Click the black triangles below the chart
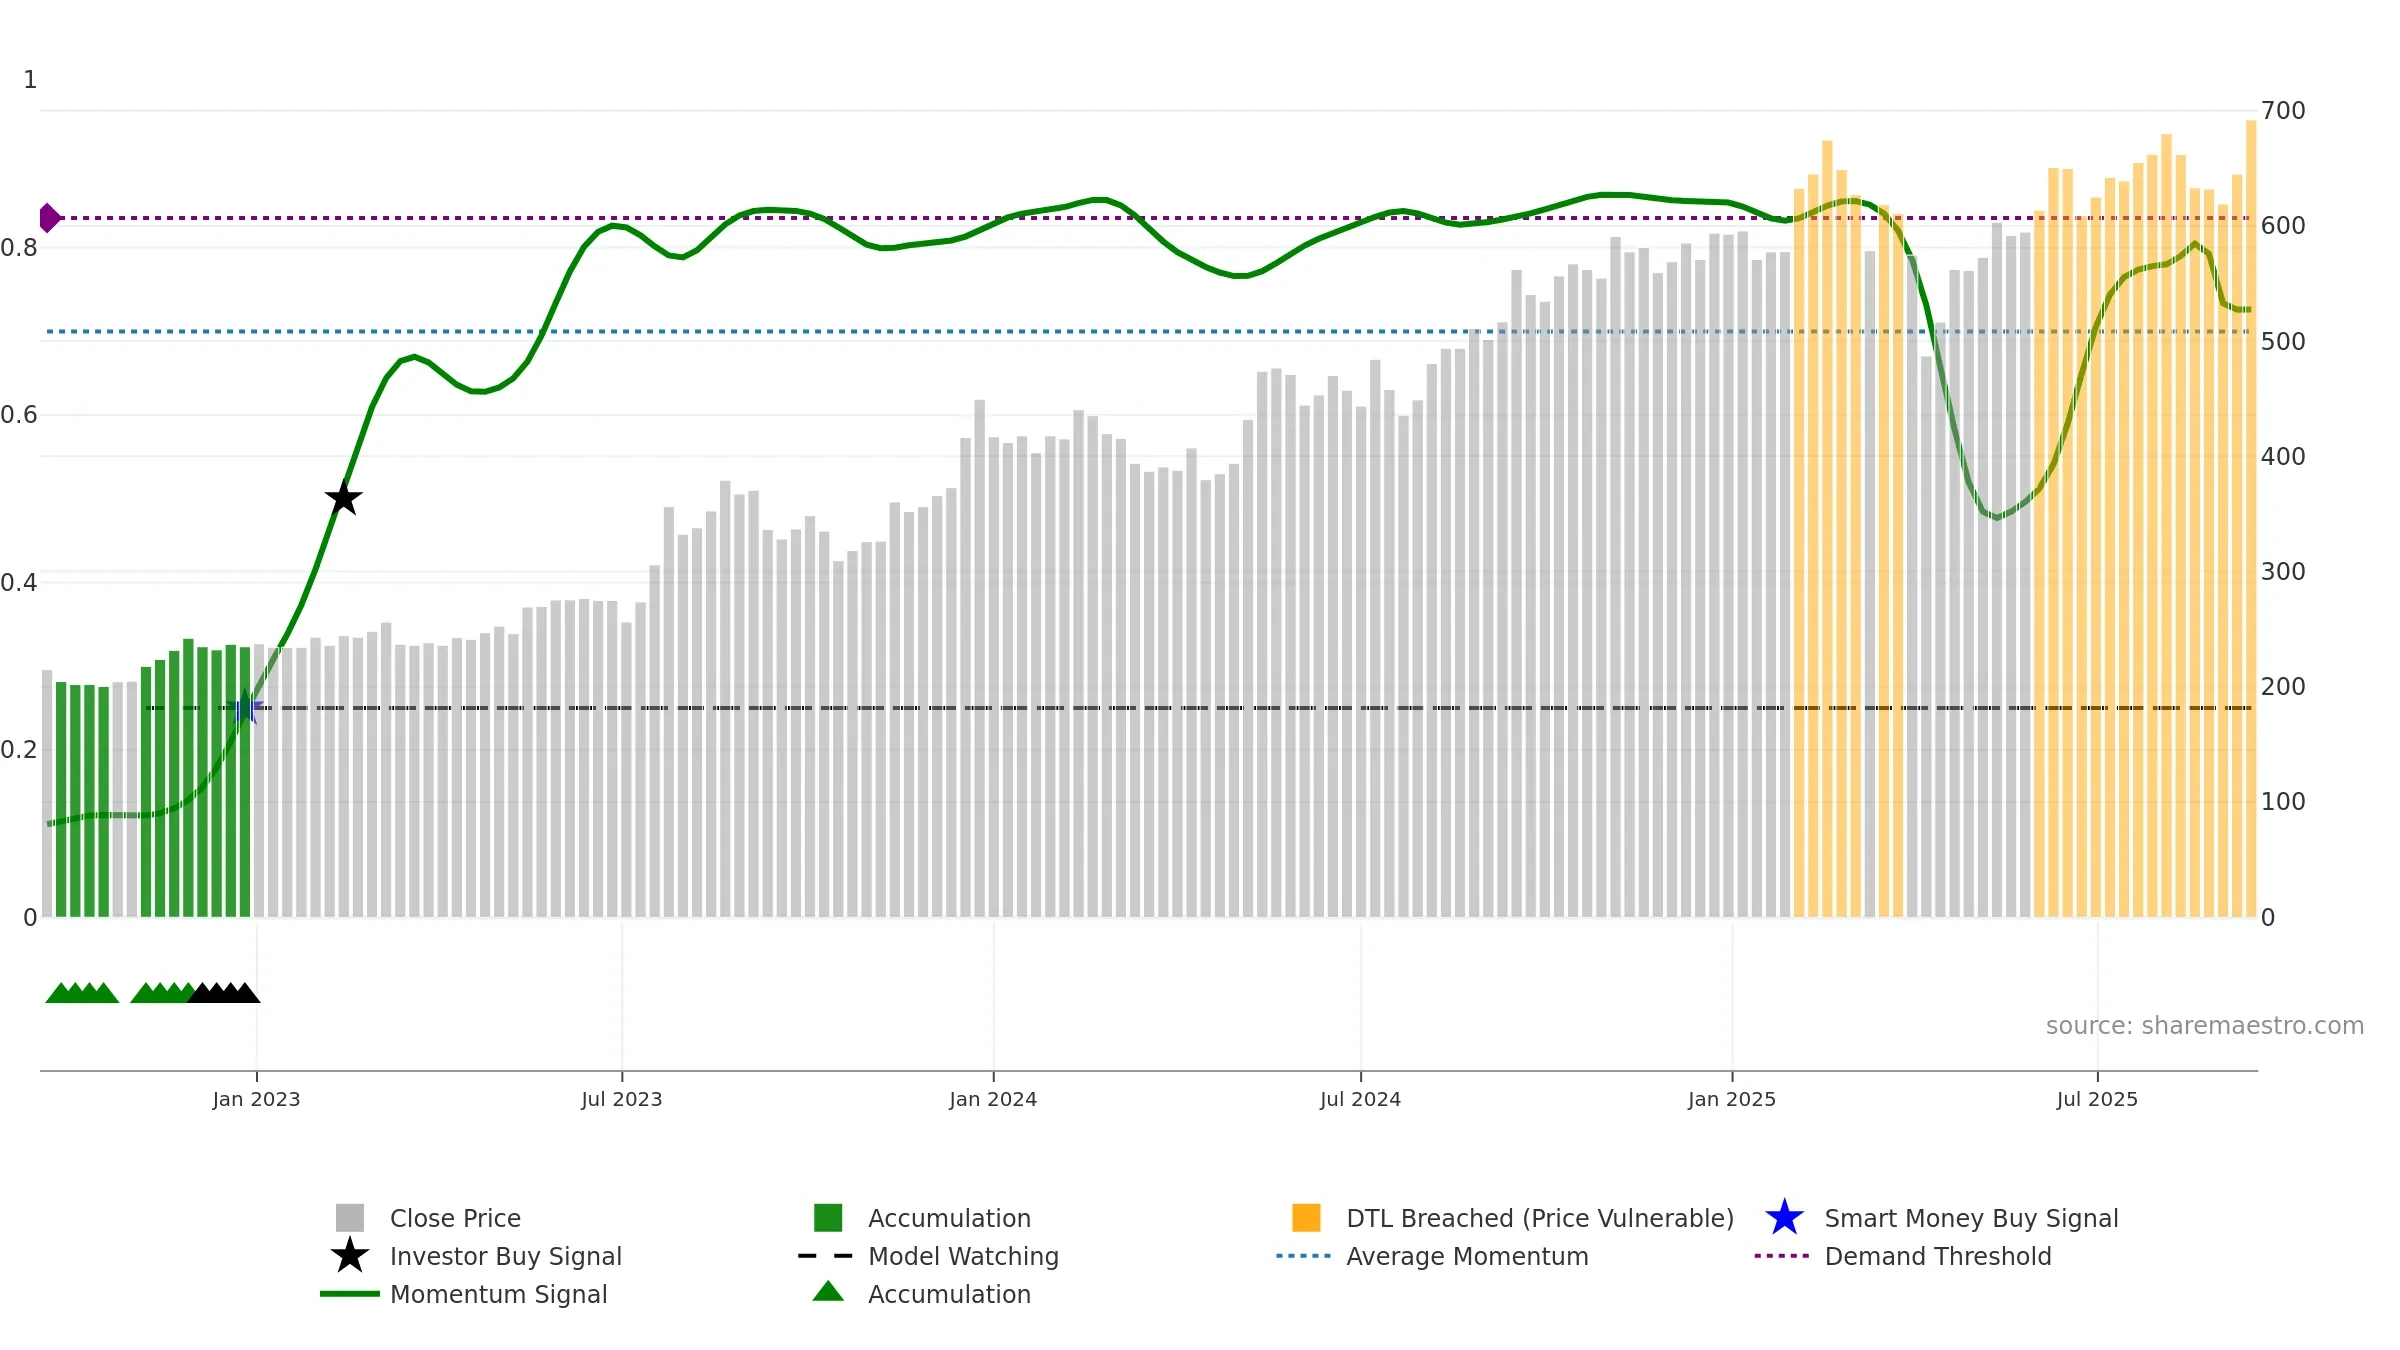The image size is (2400, 1350). pyautogui.click(x=224, y=992)
